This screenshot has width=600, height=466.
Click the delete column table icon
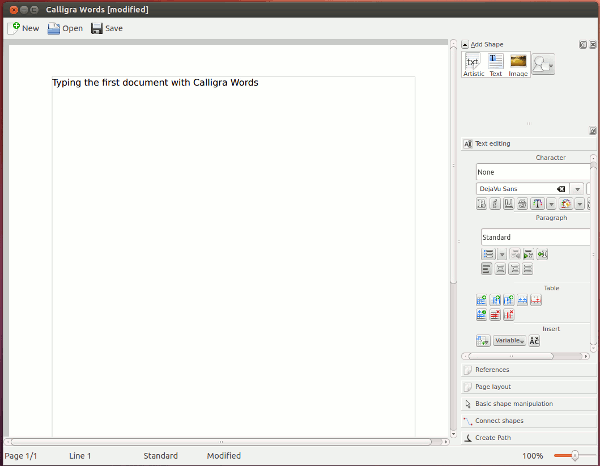[x=509, y=315]
